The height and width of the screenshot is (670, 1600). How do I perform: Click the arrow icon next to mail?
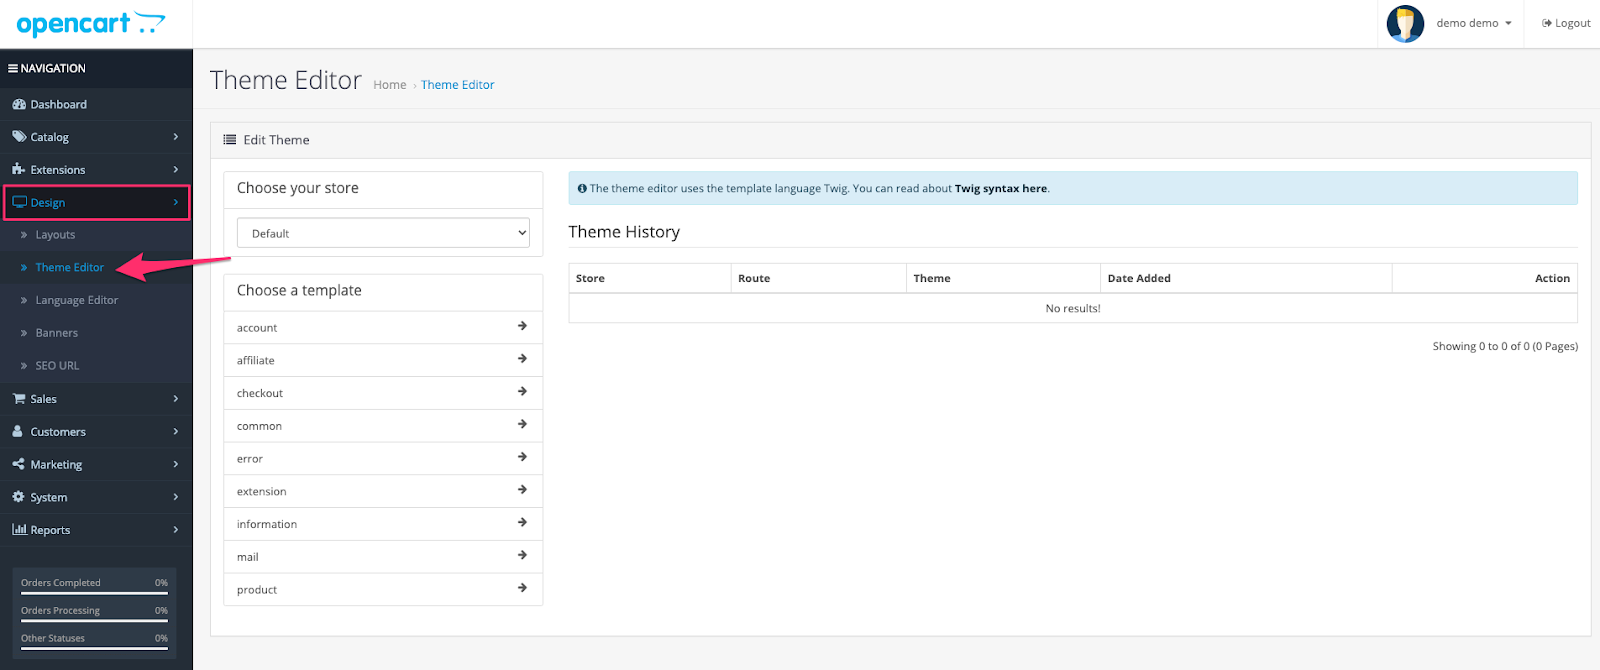[522, 555]
